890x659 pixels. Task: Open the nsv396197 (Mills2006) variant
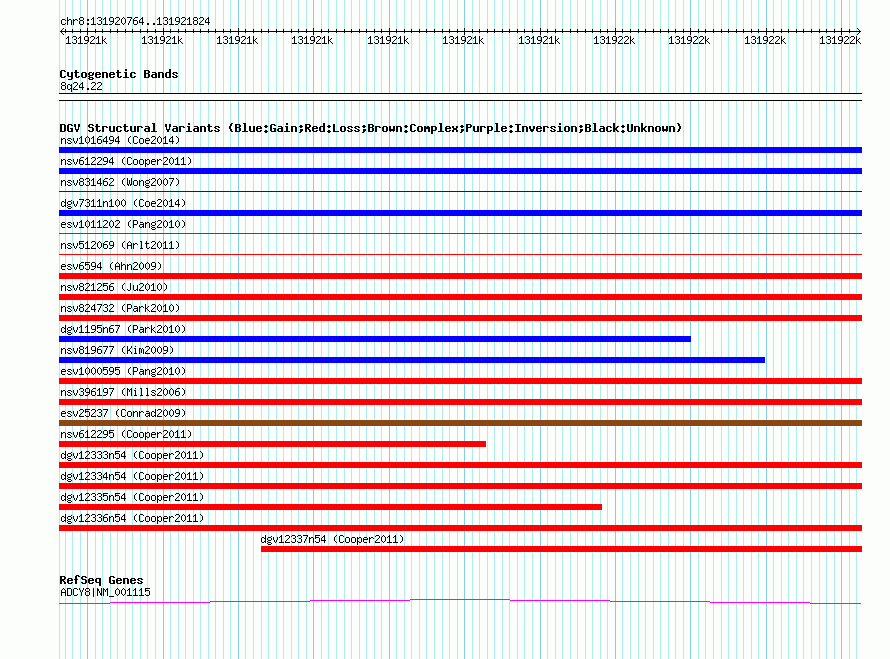(123, 392)
